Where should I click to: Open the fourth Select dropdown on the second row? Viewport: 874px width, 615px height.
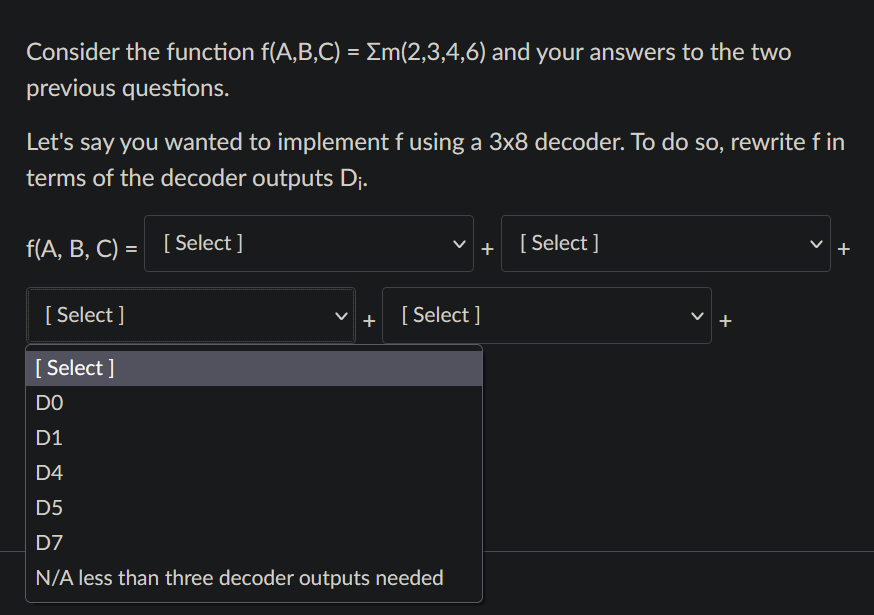(547, 316)
